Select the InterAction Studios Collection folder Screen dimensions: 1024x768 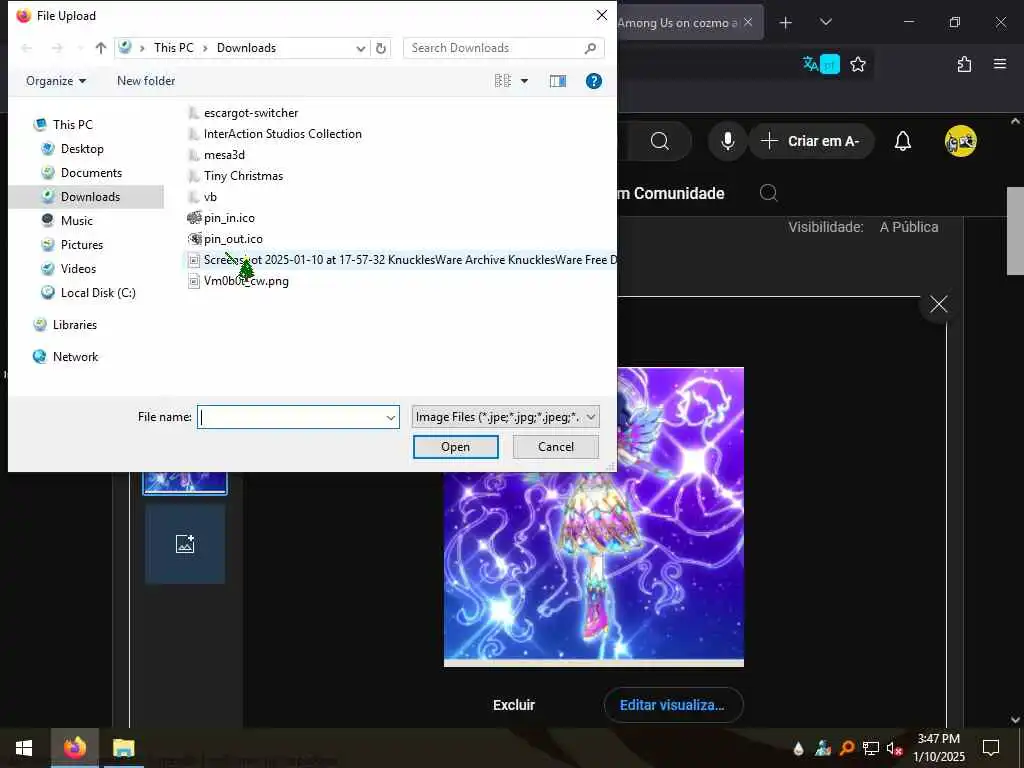[282, 134]
